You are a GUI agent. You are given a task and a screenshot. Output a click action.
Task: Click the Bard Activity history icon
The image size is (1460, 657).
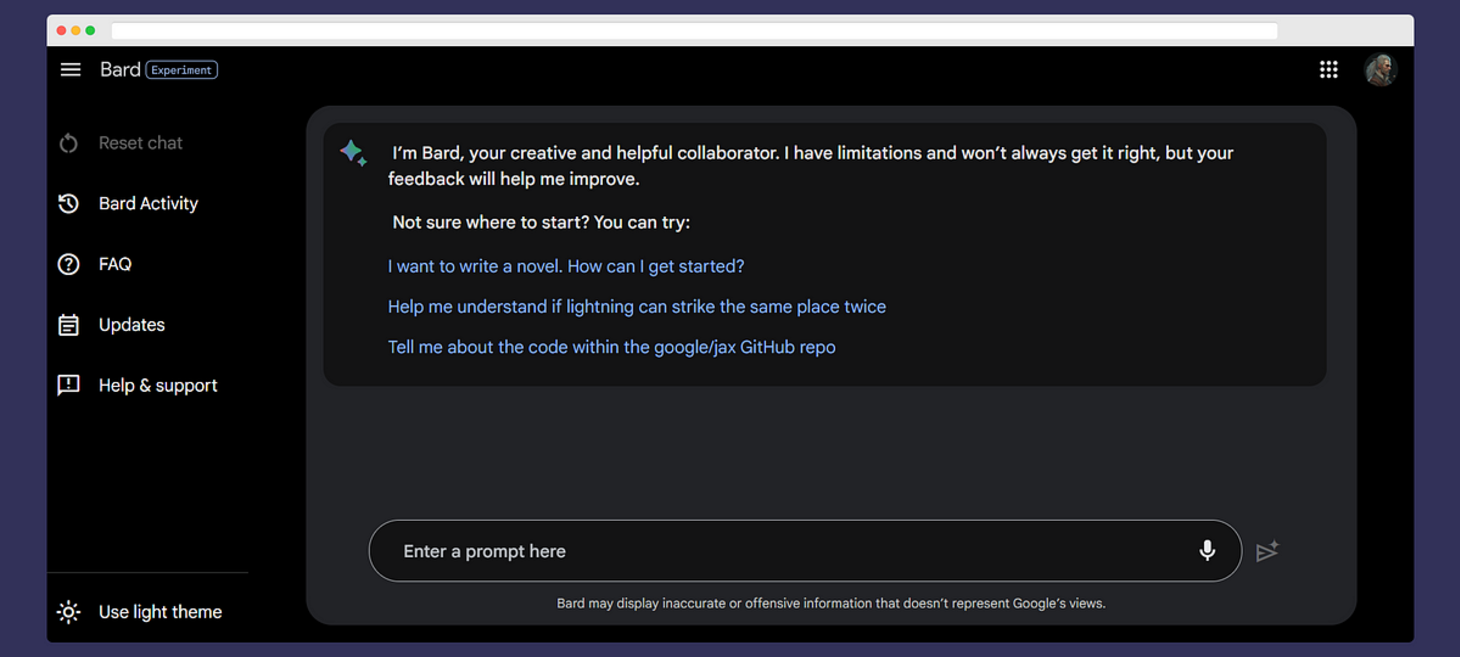tap(69, 204)
